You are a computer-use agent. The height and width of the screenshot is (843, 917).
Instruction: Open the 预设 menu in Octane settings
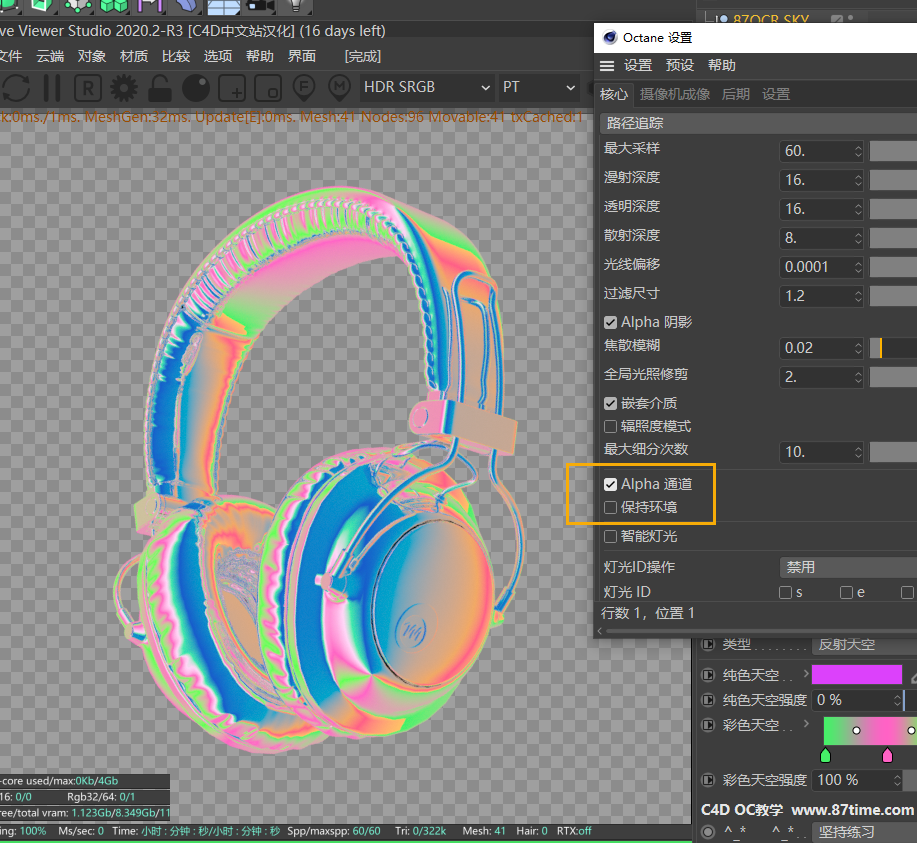[680, 66]
